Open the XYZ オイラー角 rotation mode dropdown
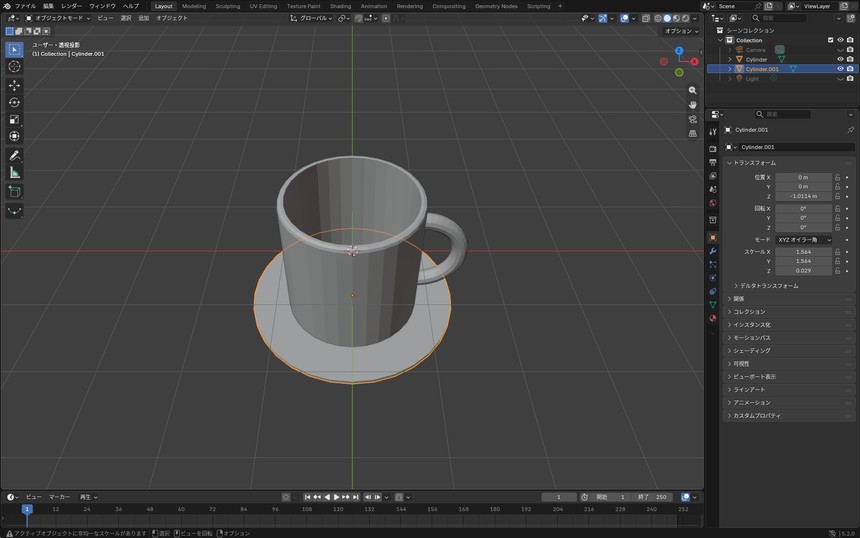The image size is (860, 538). (x=804, y=240)
